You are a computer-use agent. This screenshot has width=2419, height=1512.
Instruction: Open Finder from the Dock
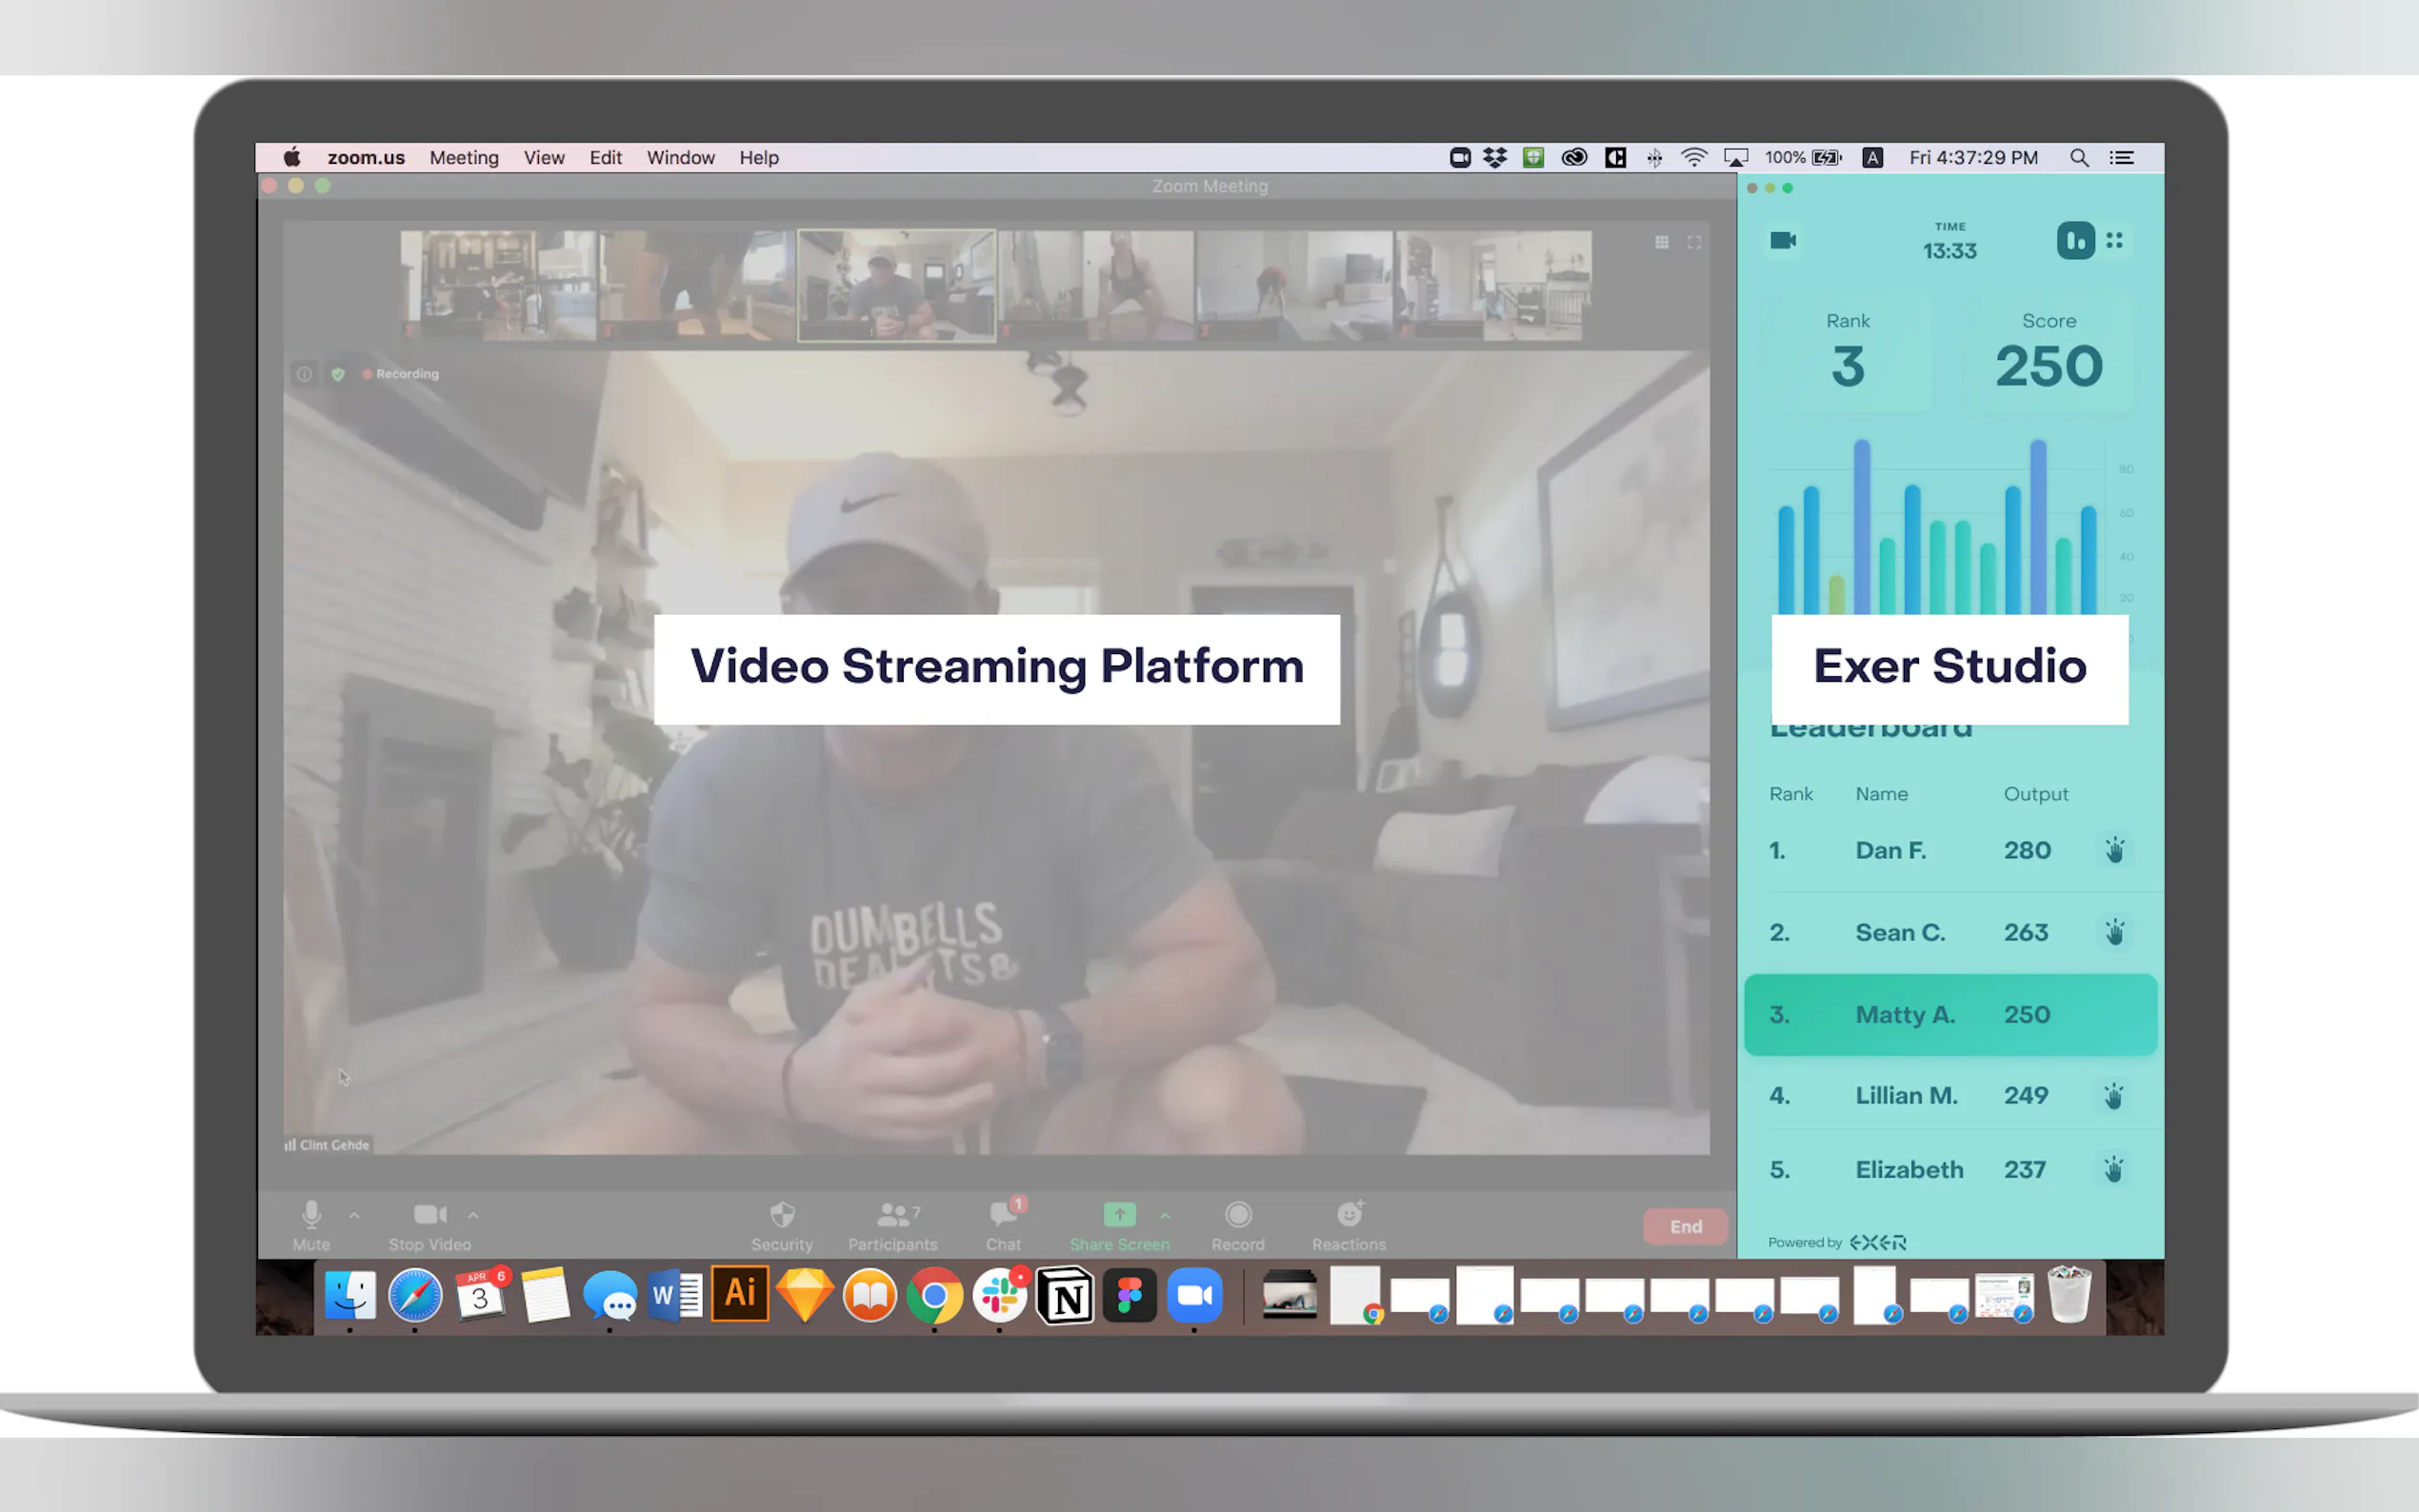350,1295
